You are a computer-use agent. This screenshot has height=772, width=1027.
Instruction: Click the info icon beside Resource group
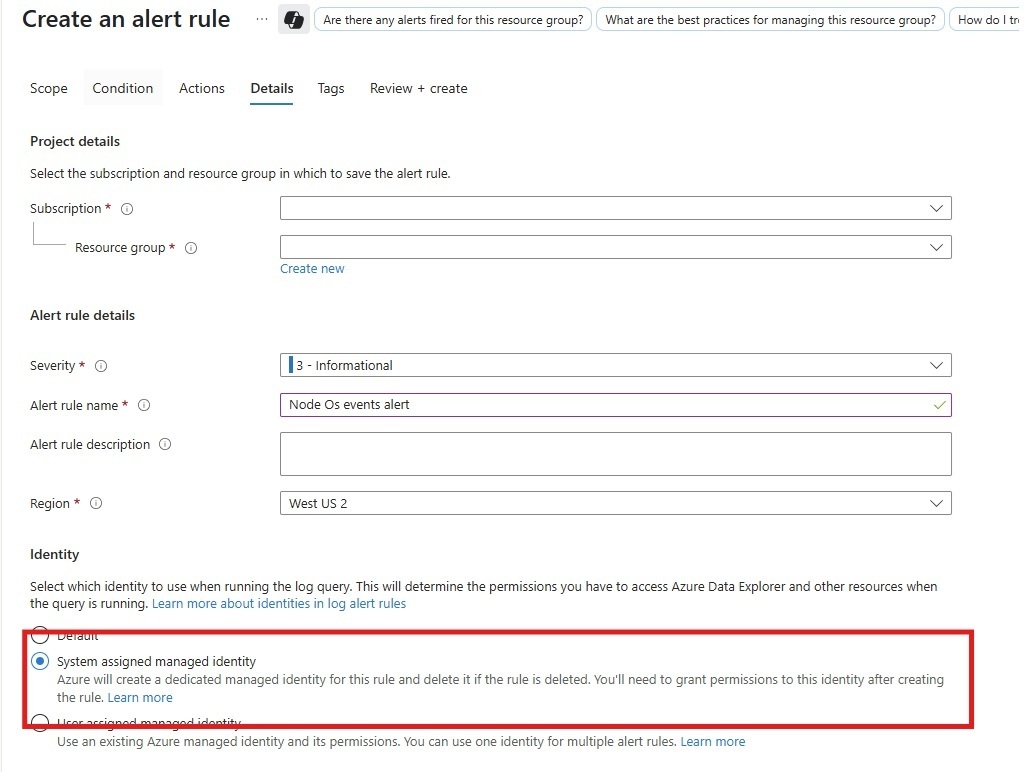pyautogui.click(x=191, y=247)
